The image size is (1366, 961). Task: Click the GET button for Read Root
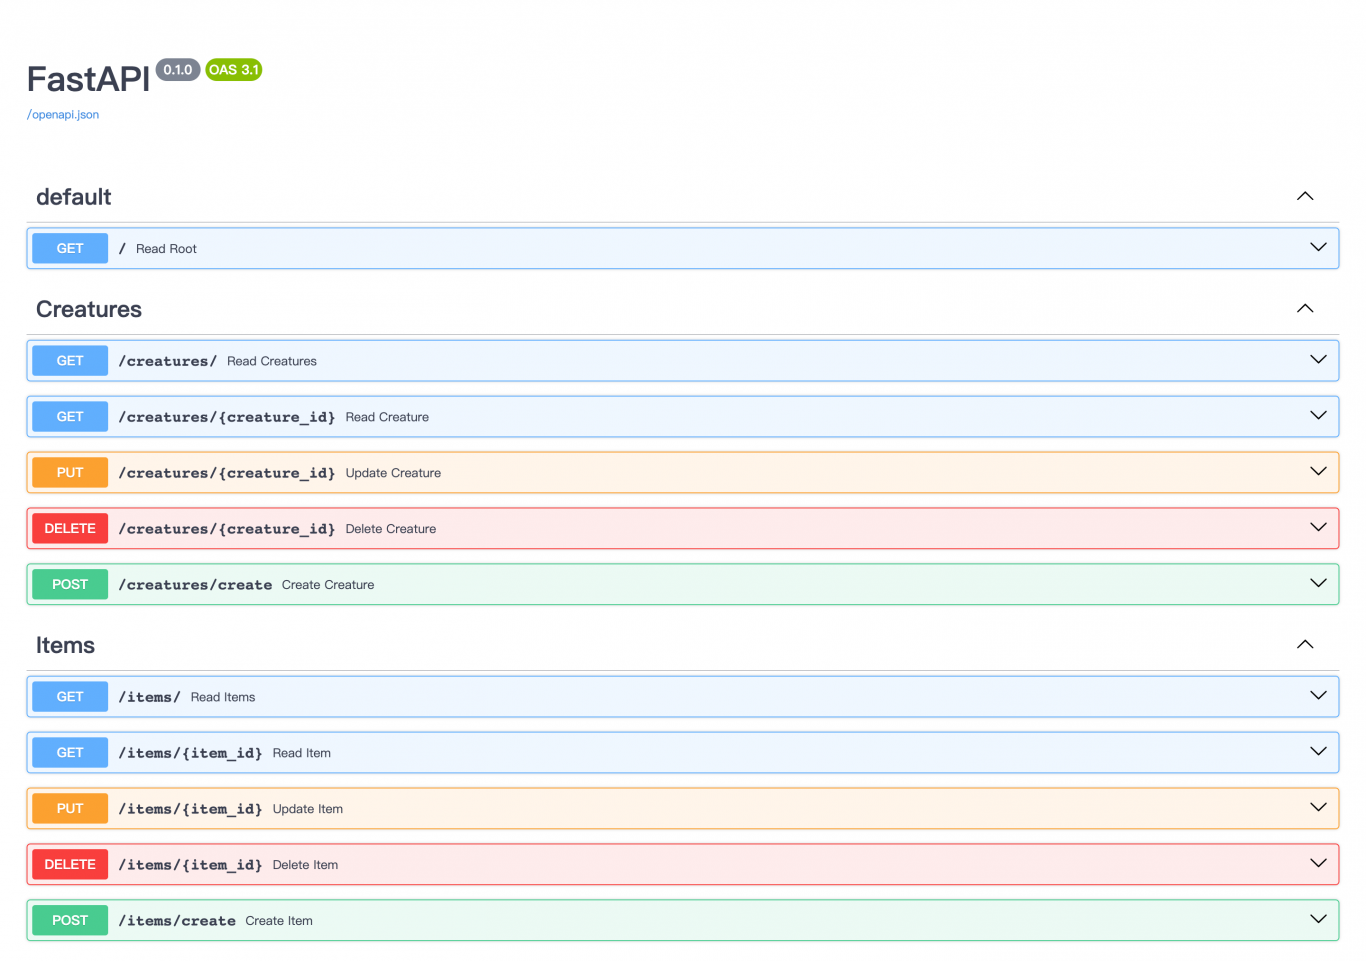[x=70, y=248]
